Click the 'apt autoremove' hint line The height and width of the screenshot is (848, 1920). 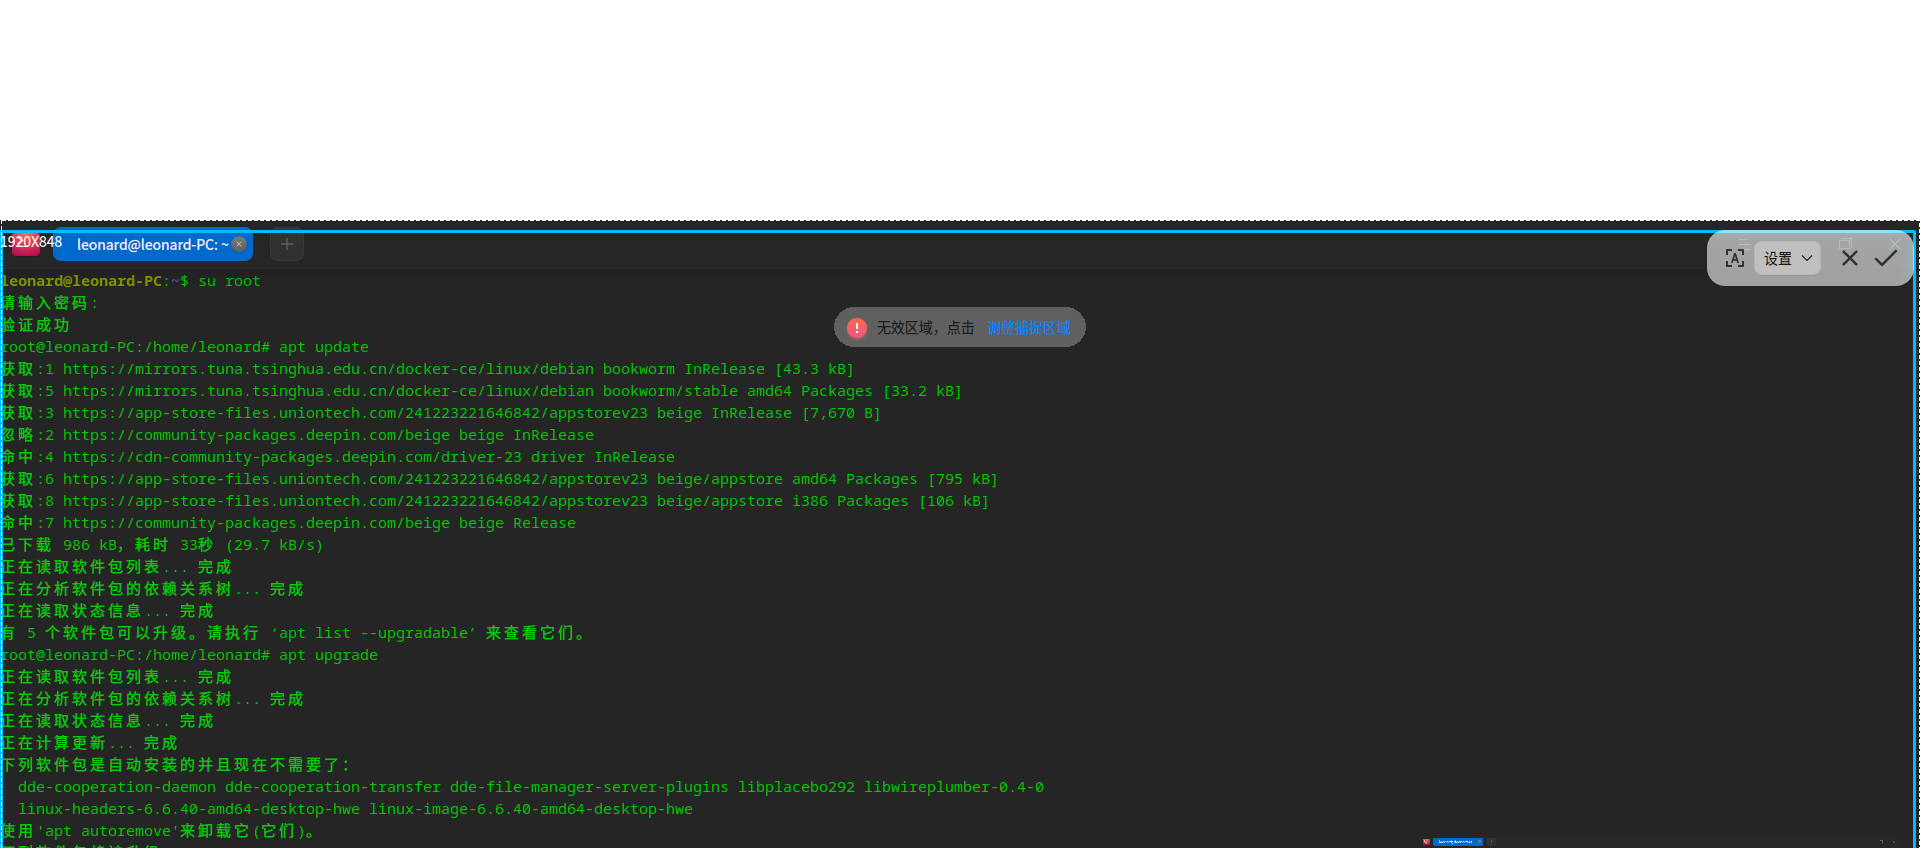[158, 831]
